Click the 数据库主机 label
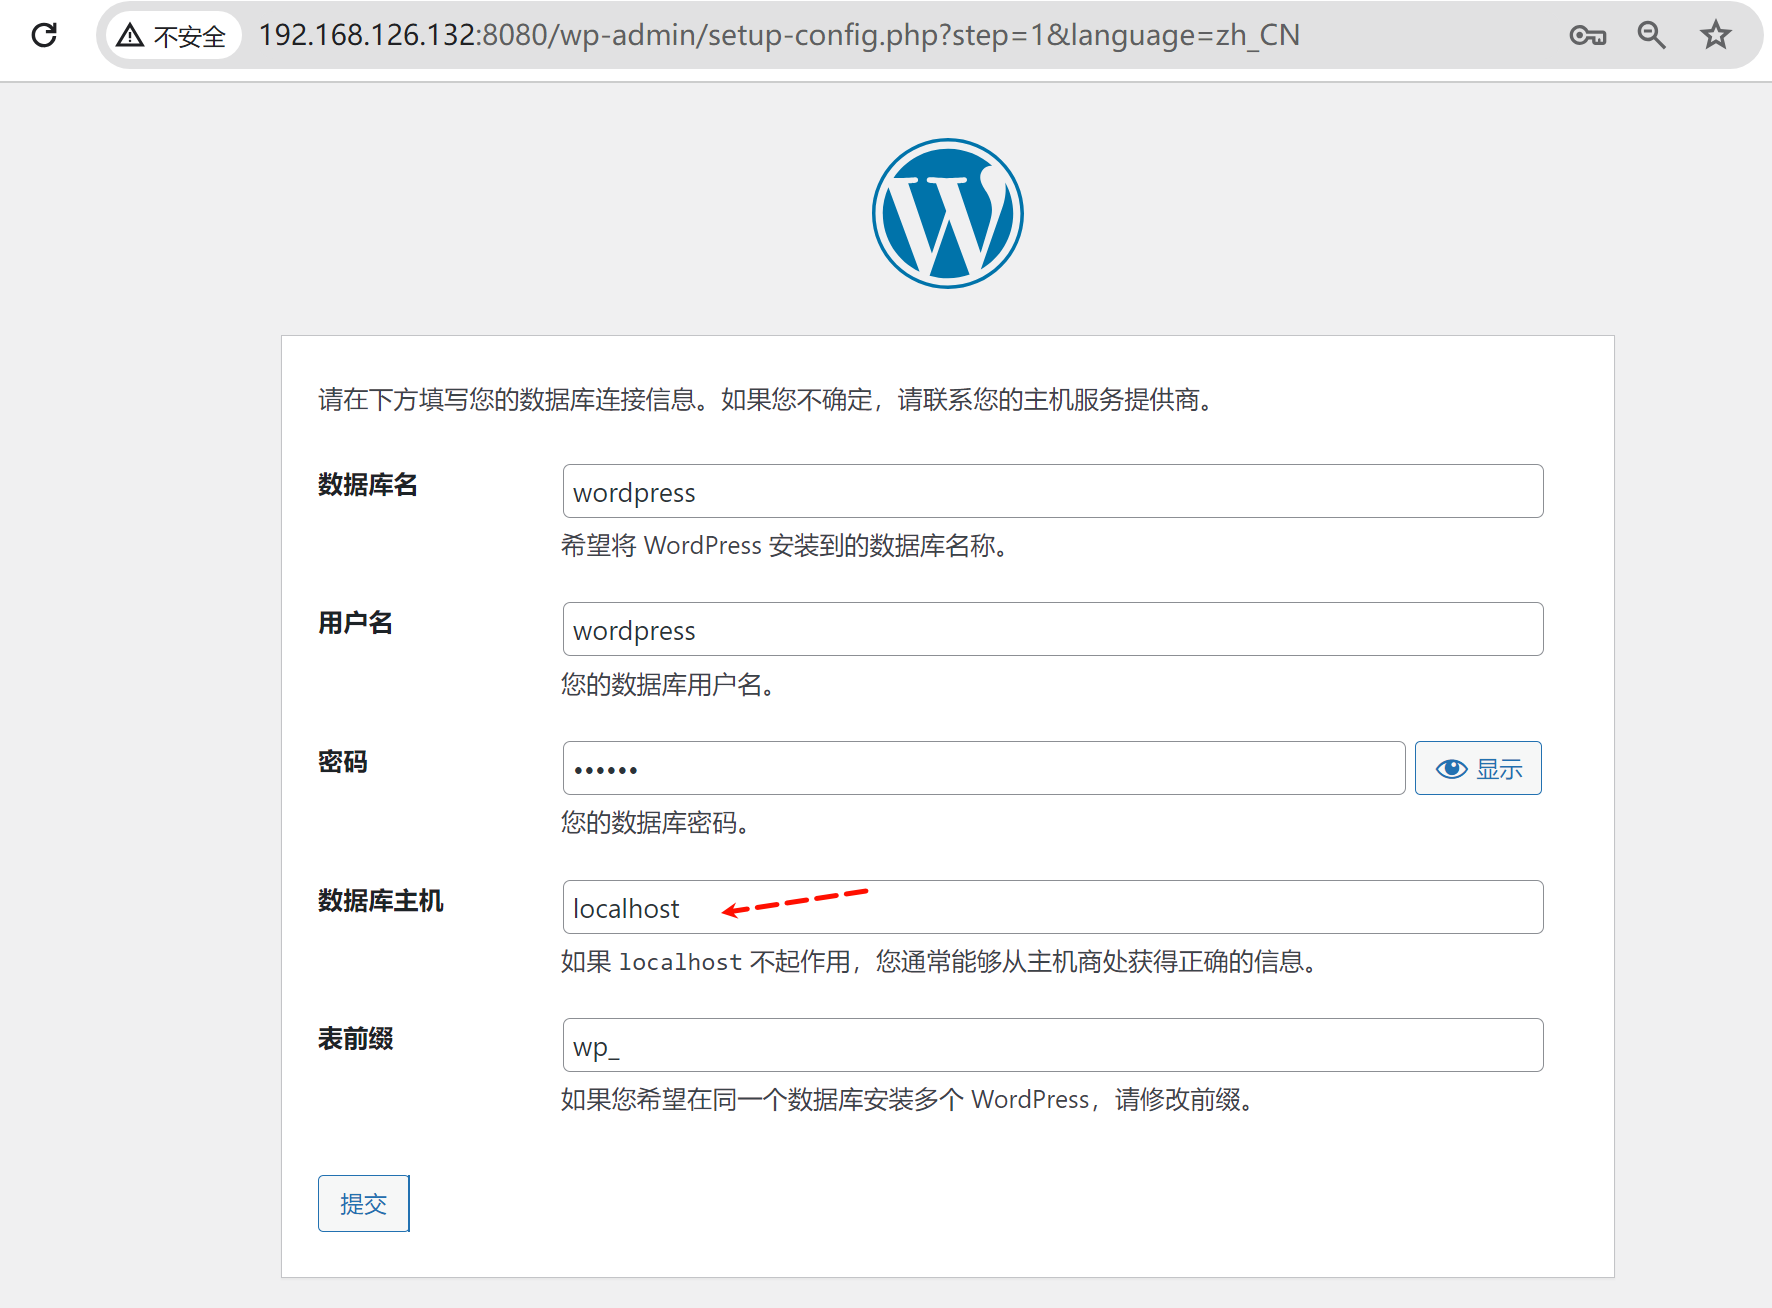This screenshot has width=1772, height=1308. point(380,901)
